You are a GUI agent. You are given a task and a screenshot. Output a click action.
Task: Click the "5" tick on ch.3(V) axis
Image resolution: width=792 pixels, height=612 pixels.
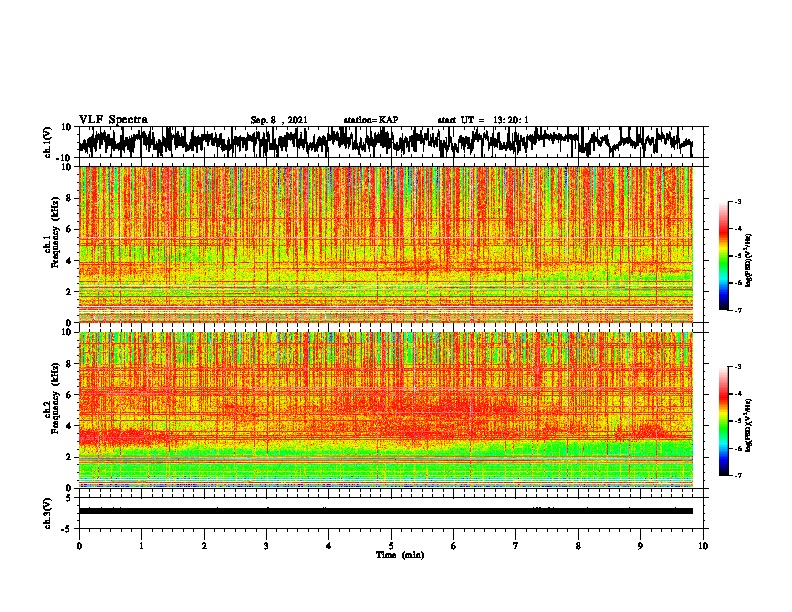tap(70, 498)
